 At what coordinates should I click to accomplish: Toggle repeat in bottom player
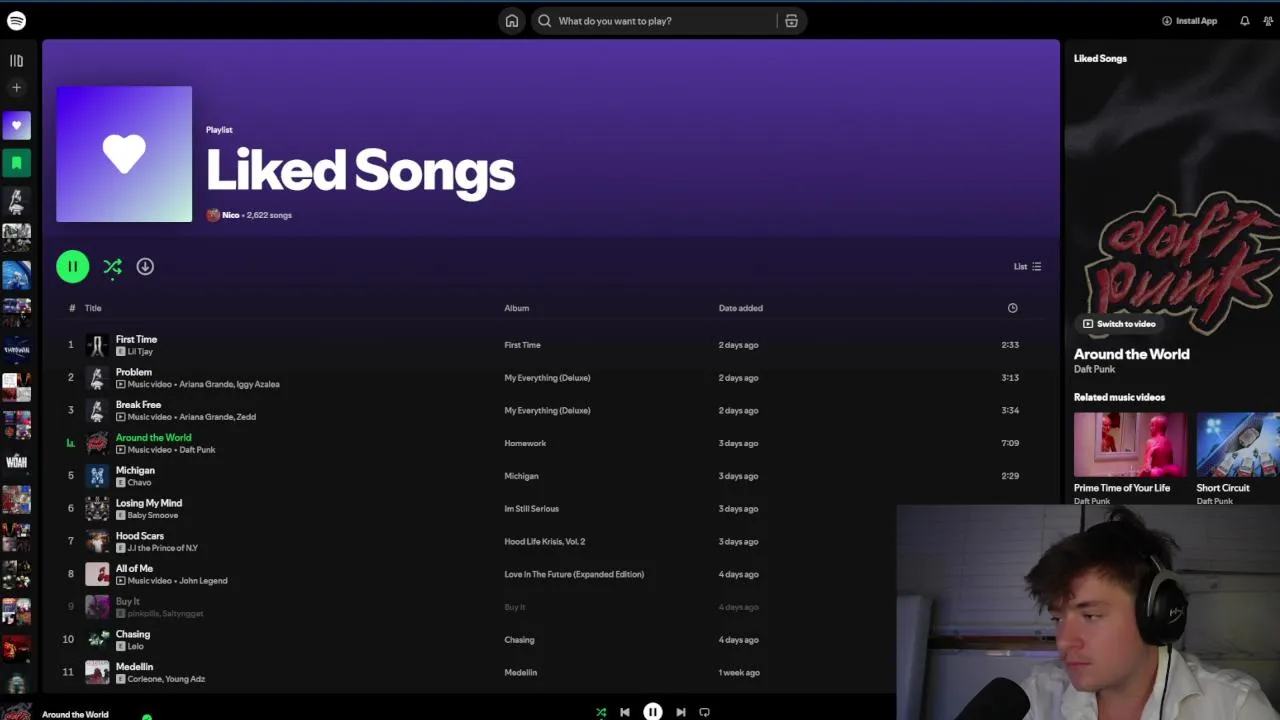click(704, 712)
